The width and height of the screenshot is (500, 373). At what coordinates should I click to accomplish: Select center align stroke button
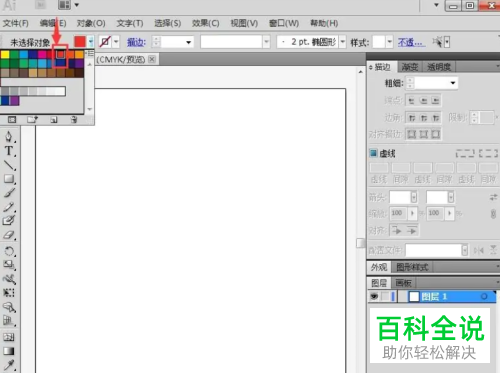click(412, 134)
